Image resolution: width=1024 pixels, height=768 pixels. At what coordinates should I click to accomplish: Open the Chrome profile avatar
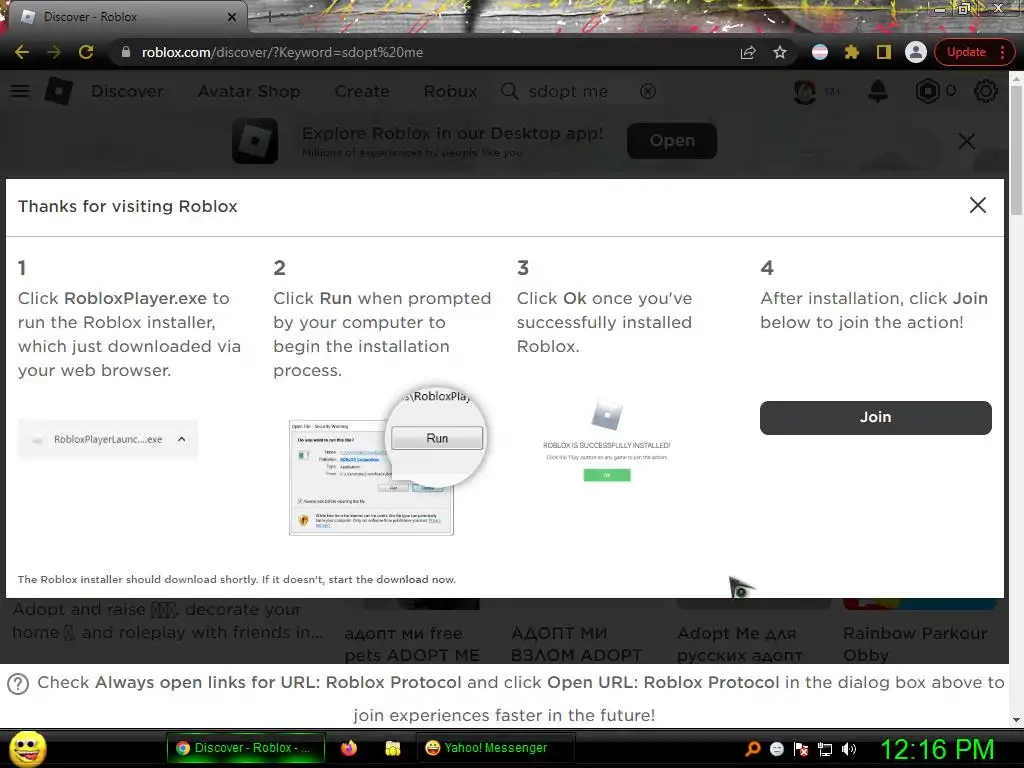tap(916, 52)
